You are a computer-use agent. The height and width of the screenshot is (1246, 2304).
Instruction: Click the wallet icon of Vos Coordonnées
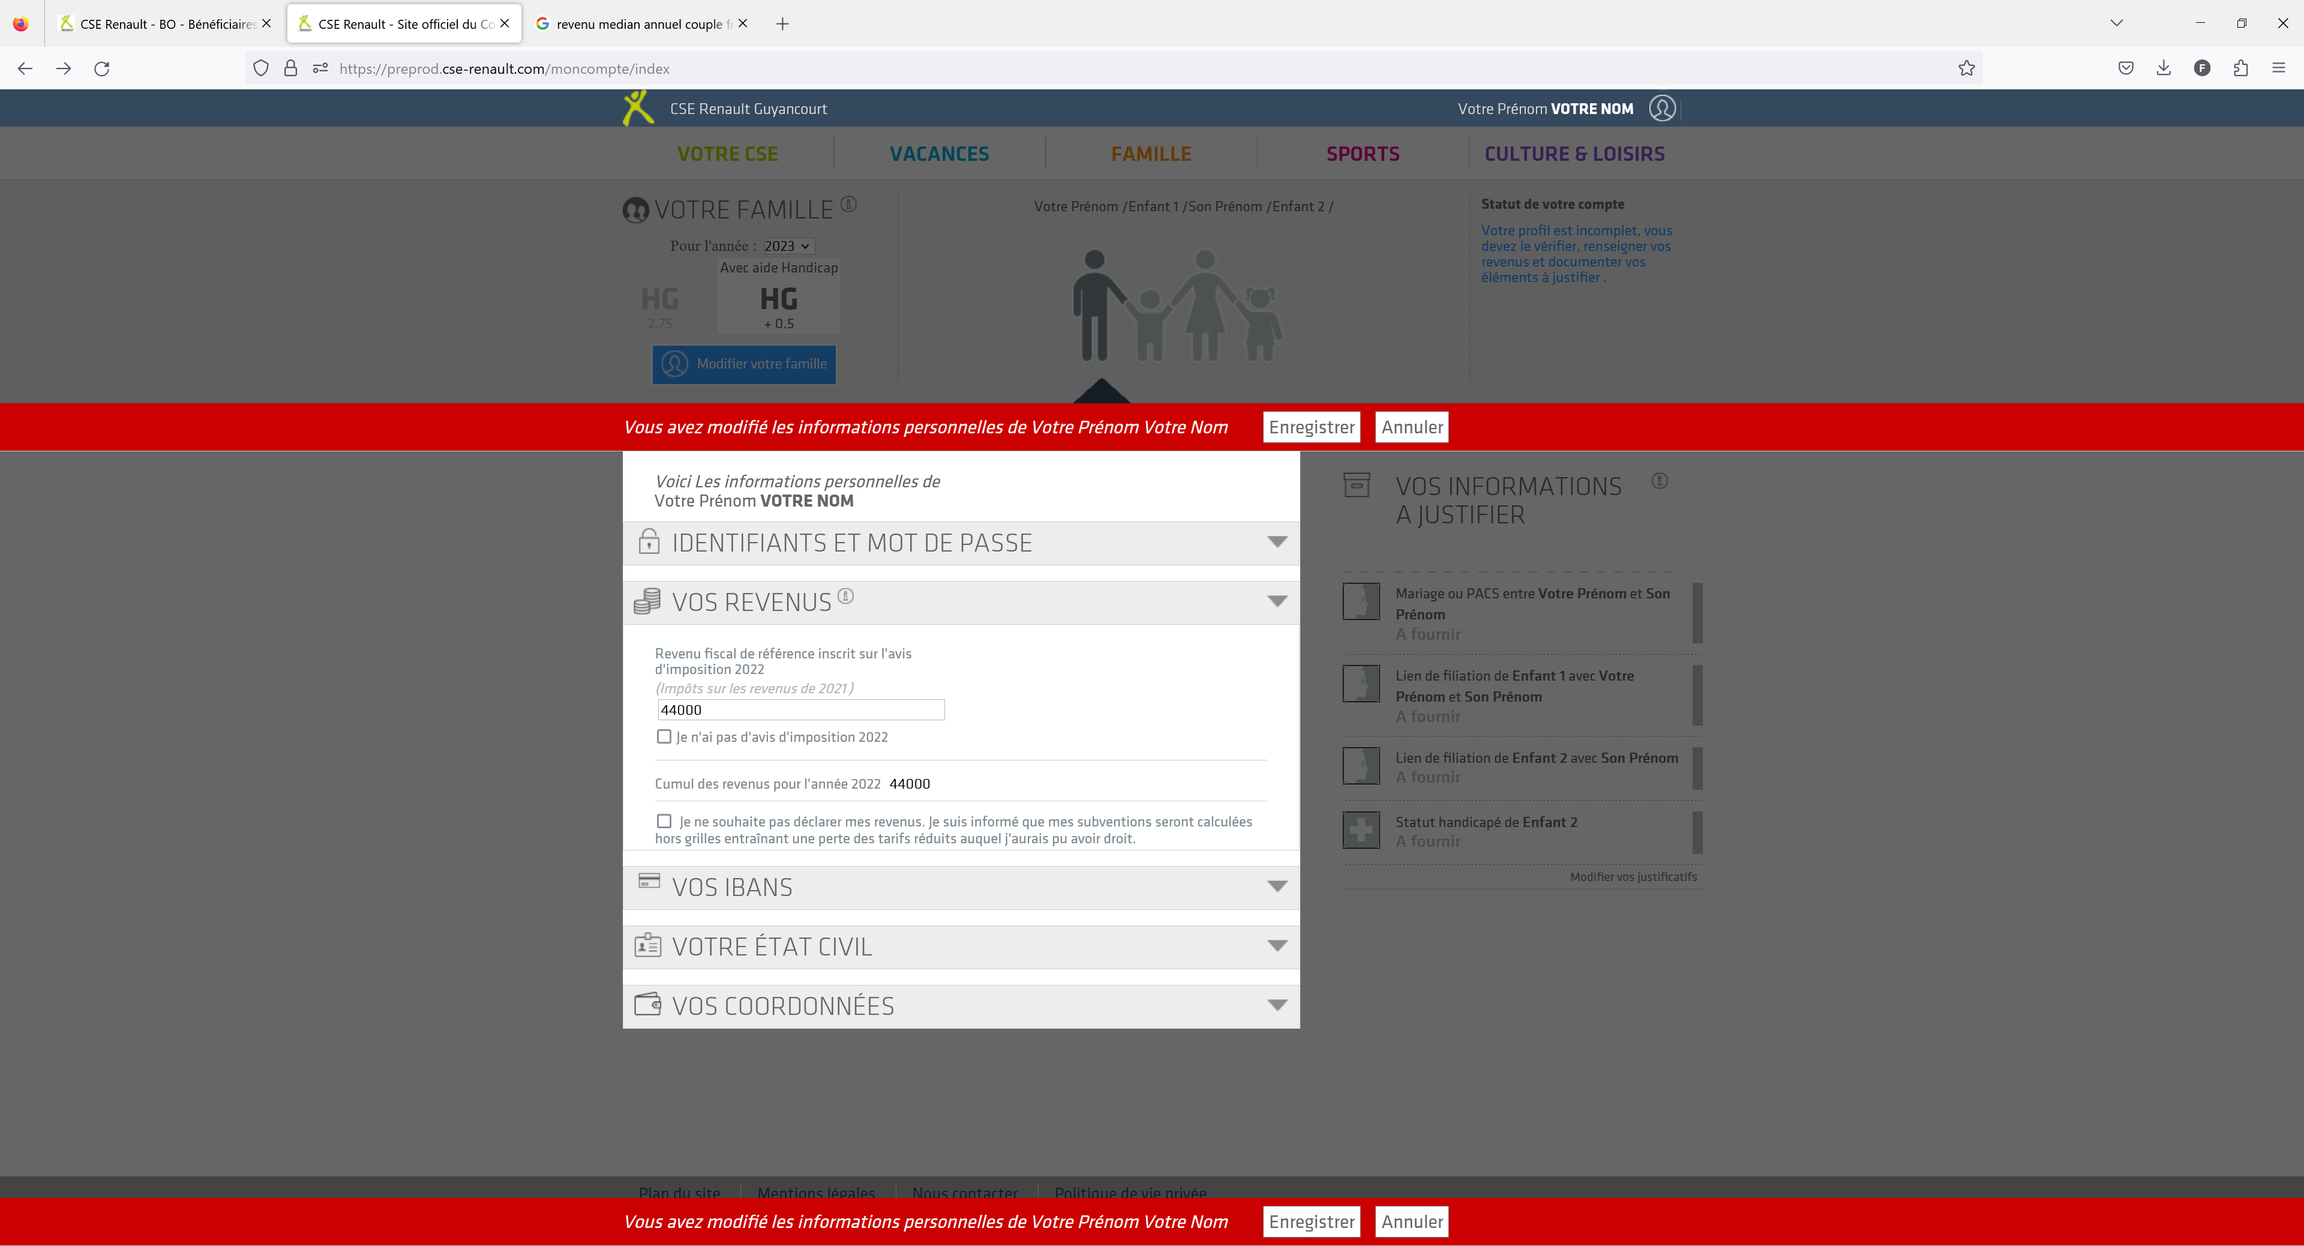tap(648, 1003)
